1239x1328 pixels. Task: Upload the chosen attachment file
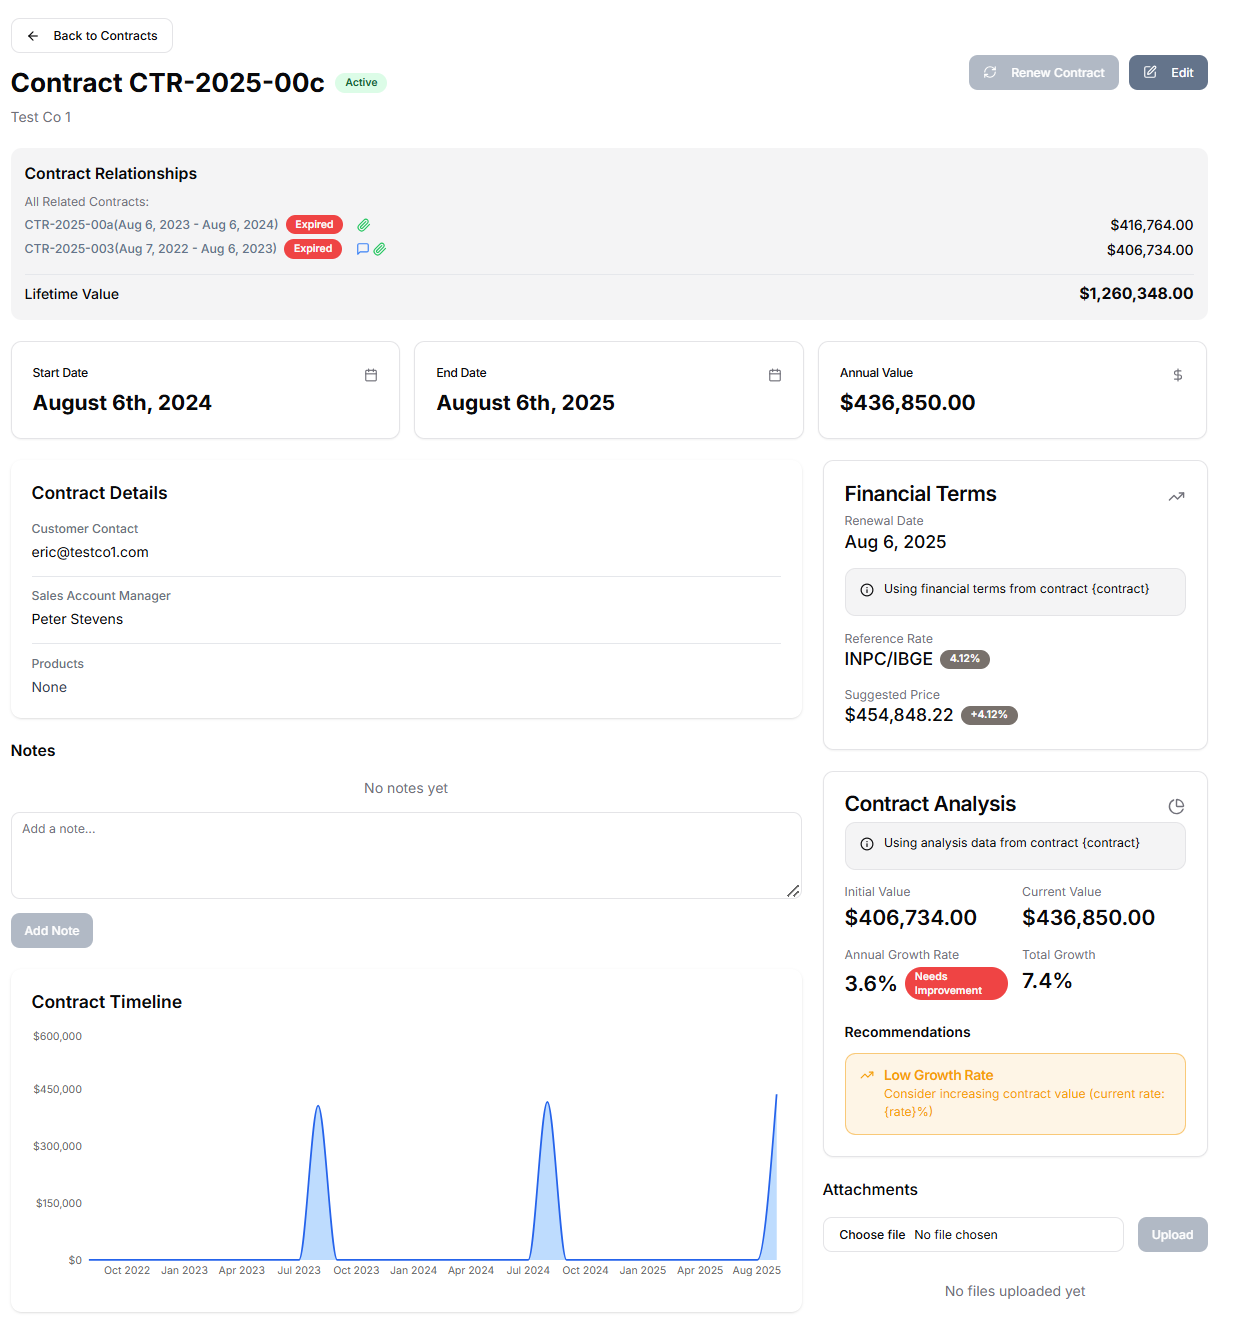pyautogui.click(x=1172, y=1235)
